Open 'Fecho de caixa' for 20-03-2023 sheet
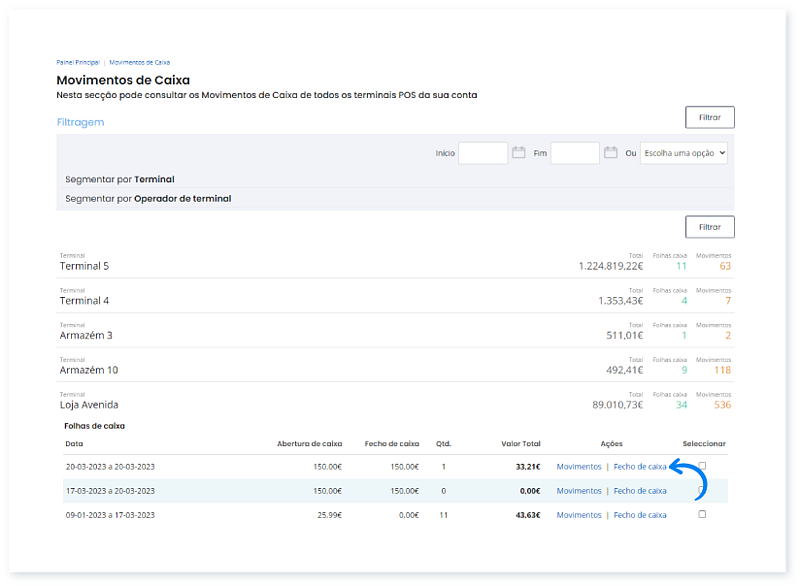The width and height of the screenshot is (800, 586). pos(639,467)
